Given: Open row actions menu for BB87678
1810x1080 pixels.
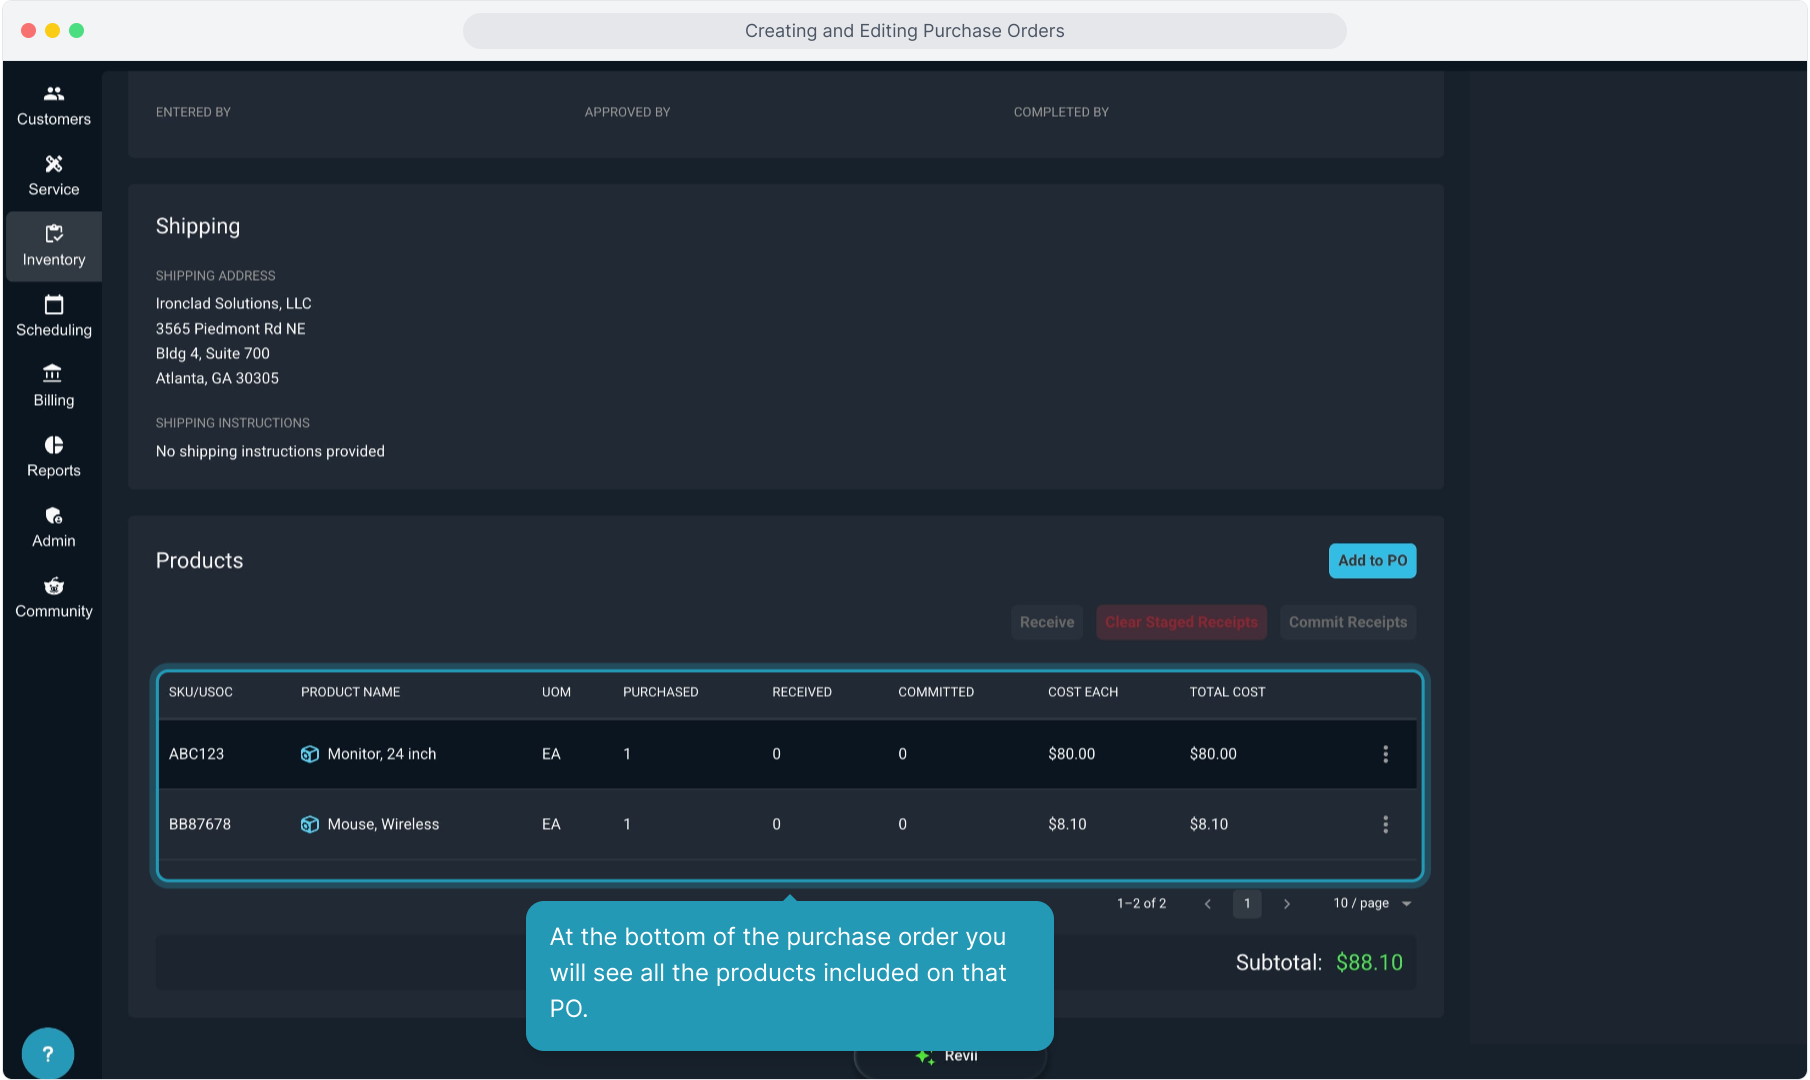Looking at the screenshot, I should 1385,824.
